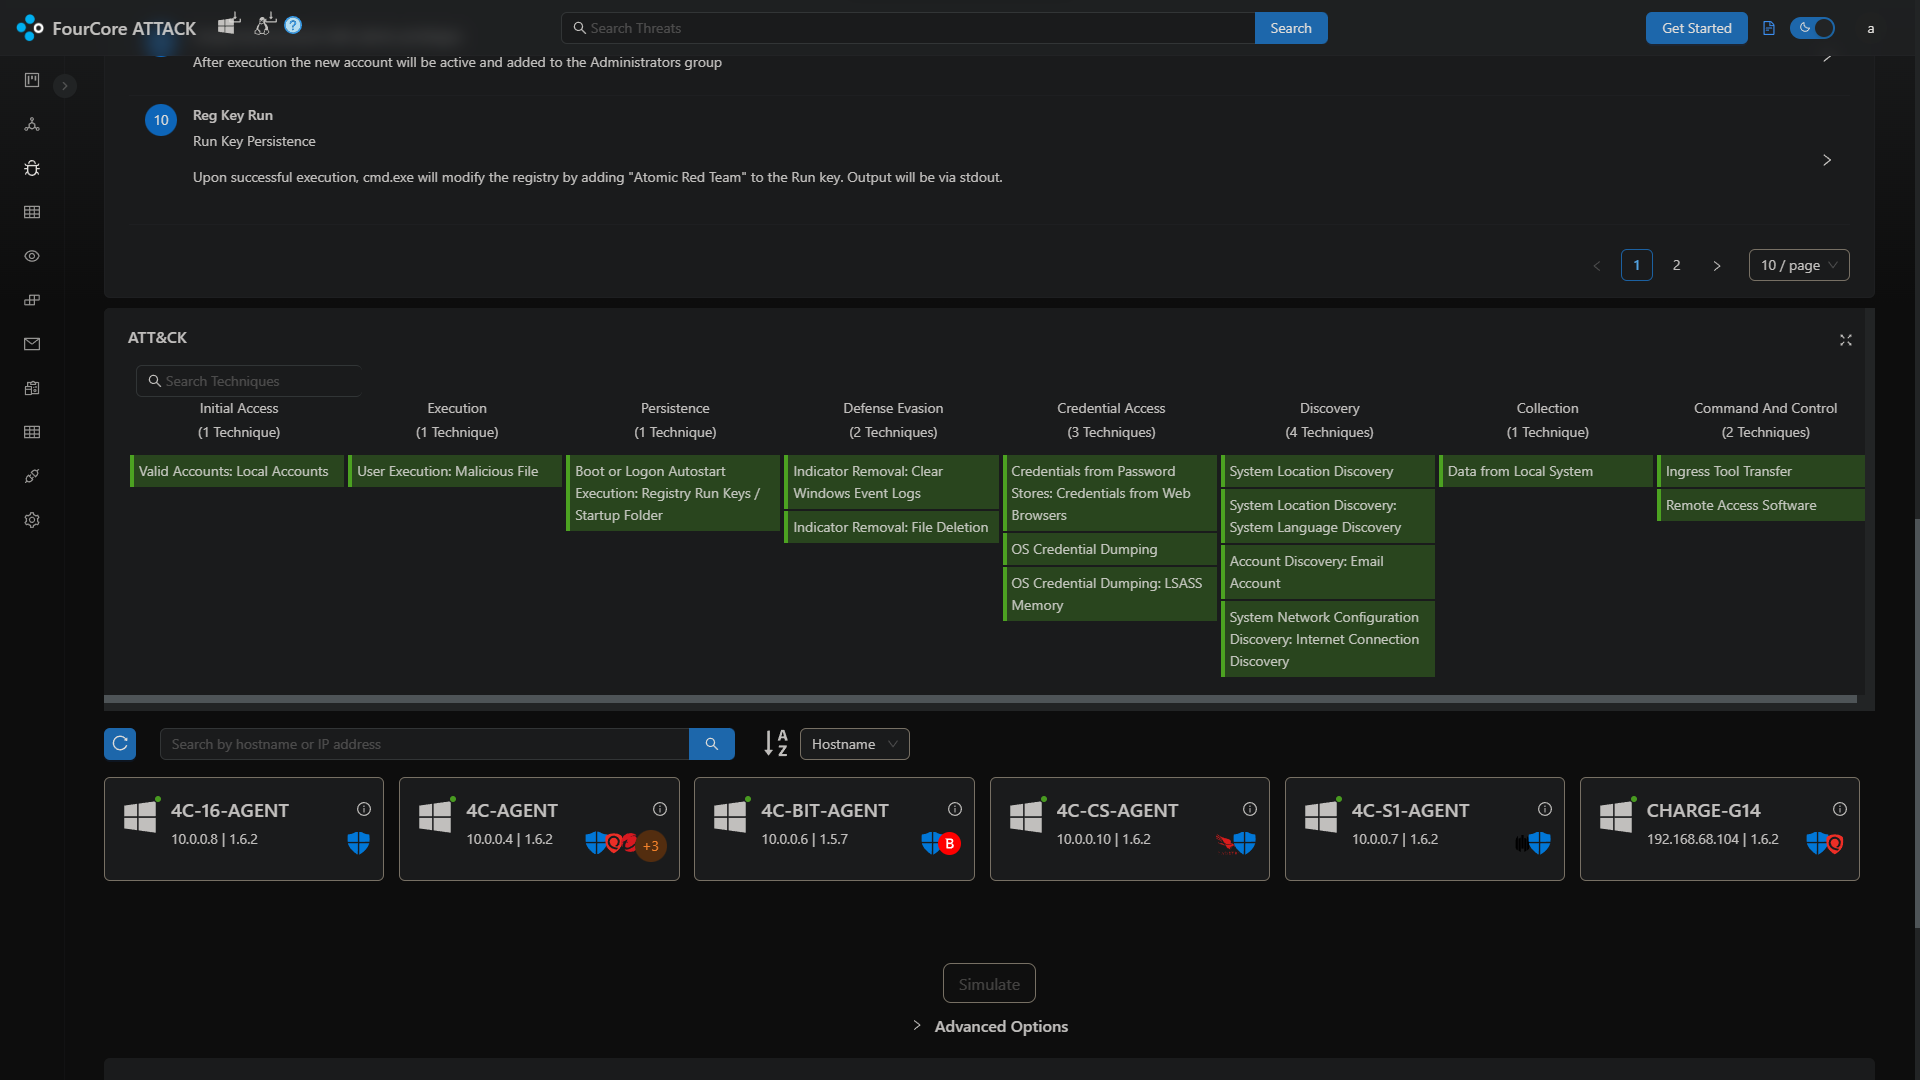Toggle the A-Z sort order icon

tap(776, 743)
